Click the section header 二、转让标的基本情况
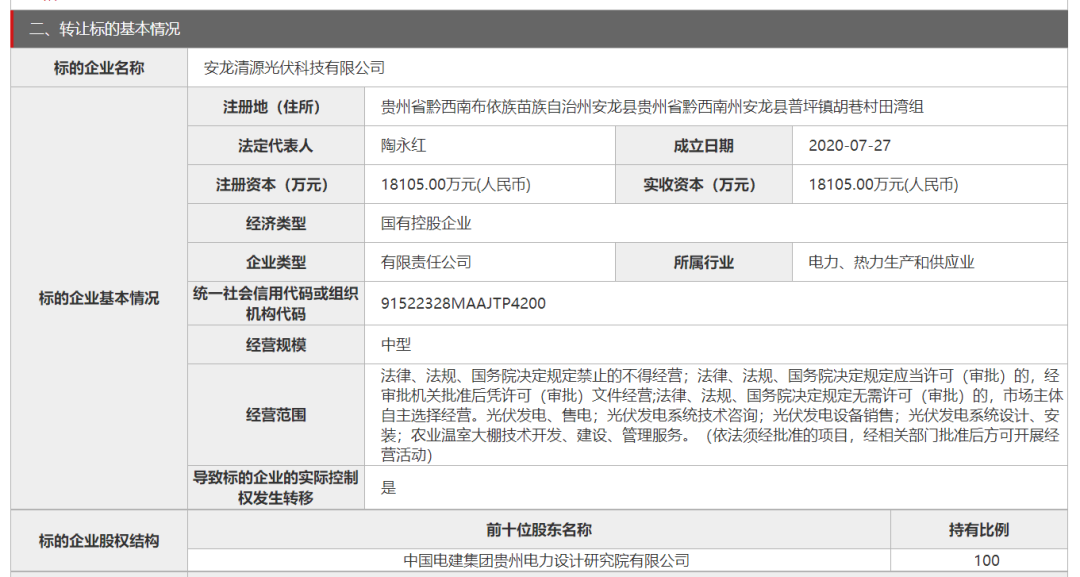The width and height of the screenshot is (1080, 577). [x=104, y=30]
